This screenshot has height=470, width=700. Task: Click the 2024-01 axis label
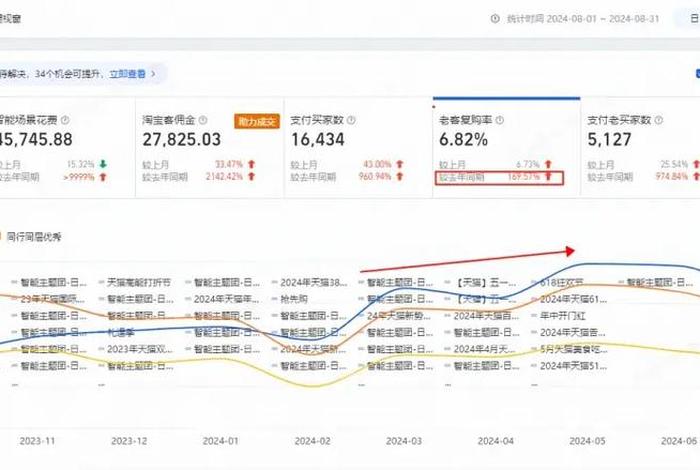(221, 441)
